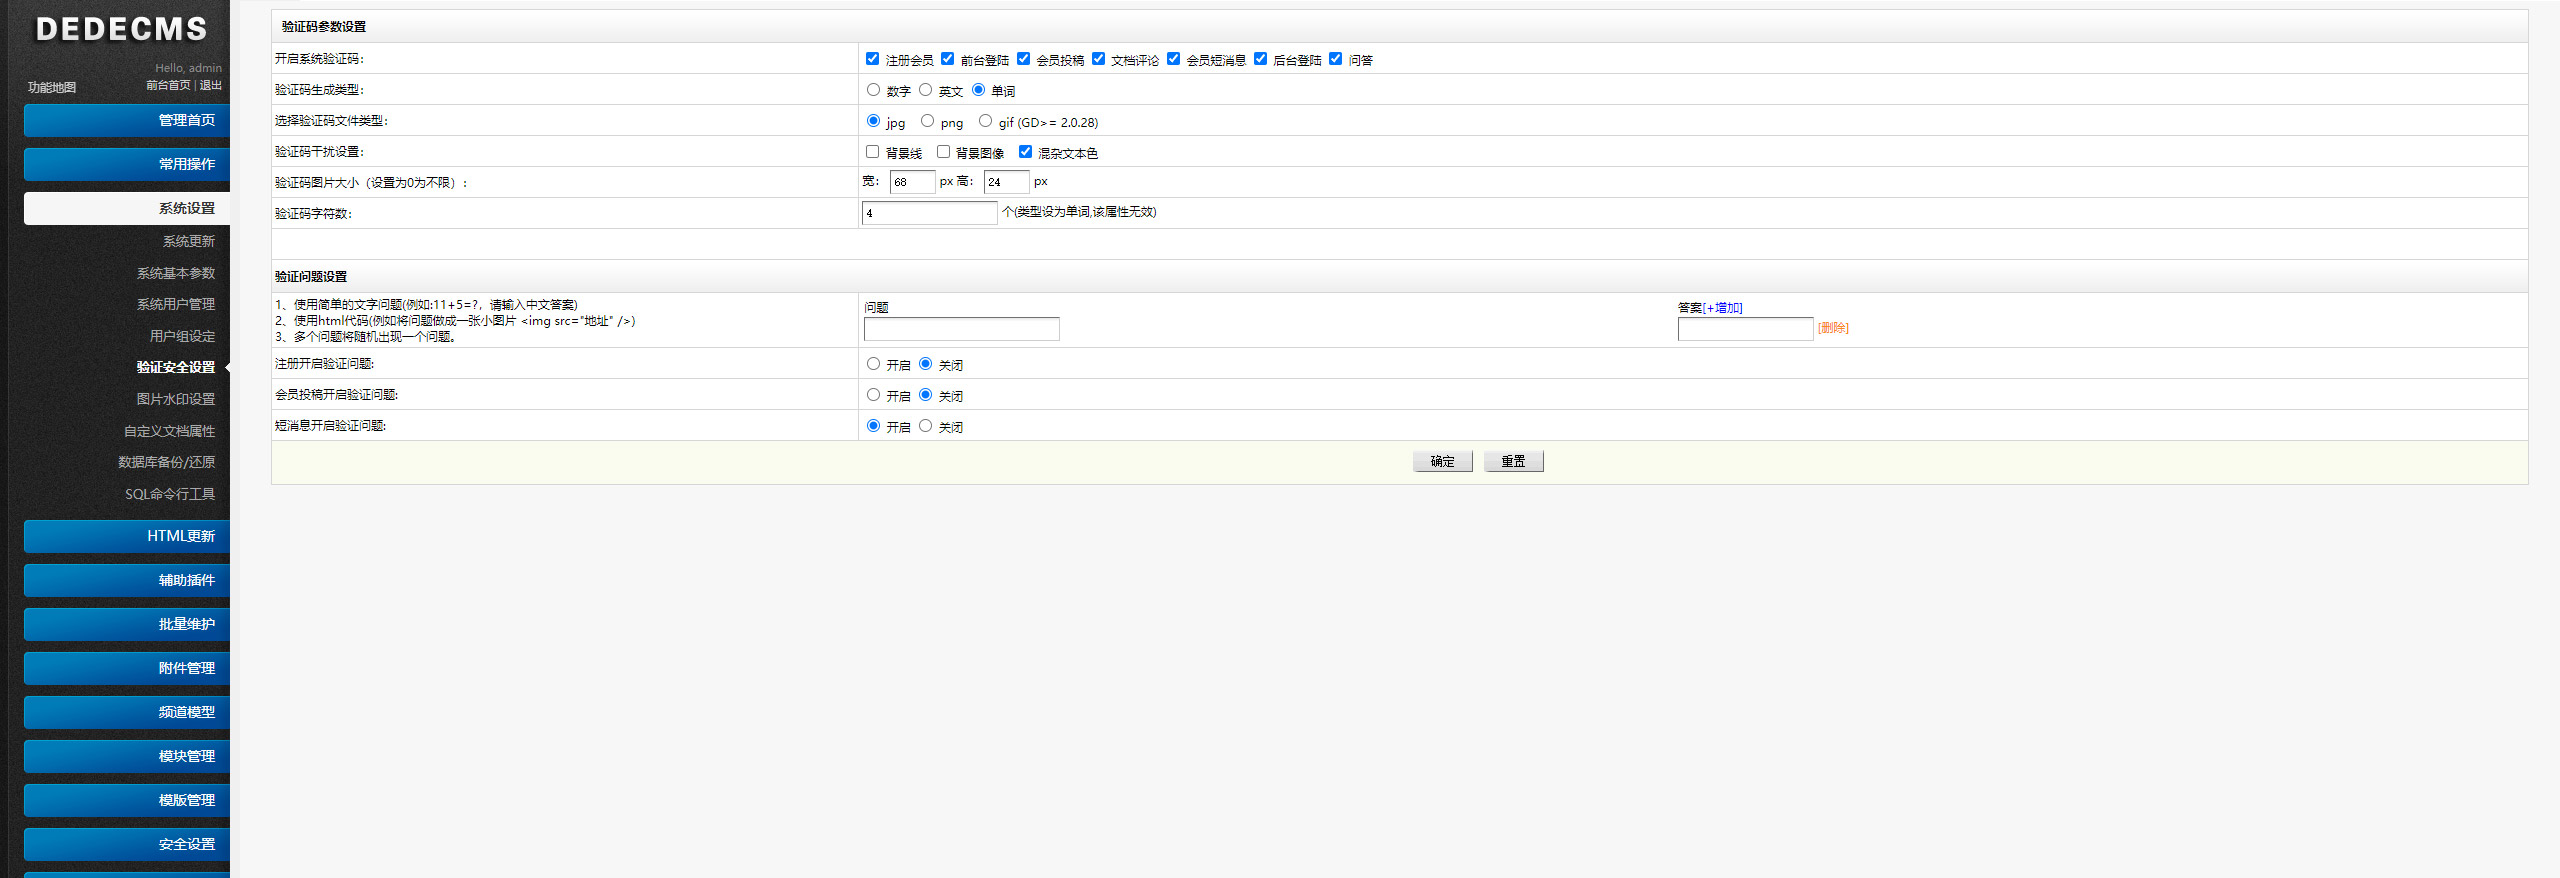
Task: Expand the HTML更新 sidebar section
Action: click(127, 536)
